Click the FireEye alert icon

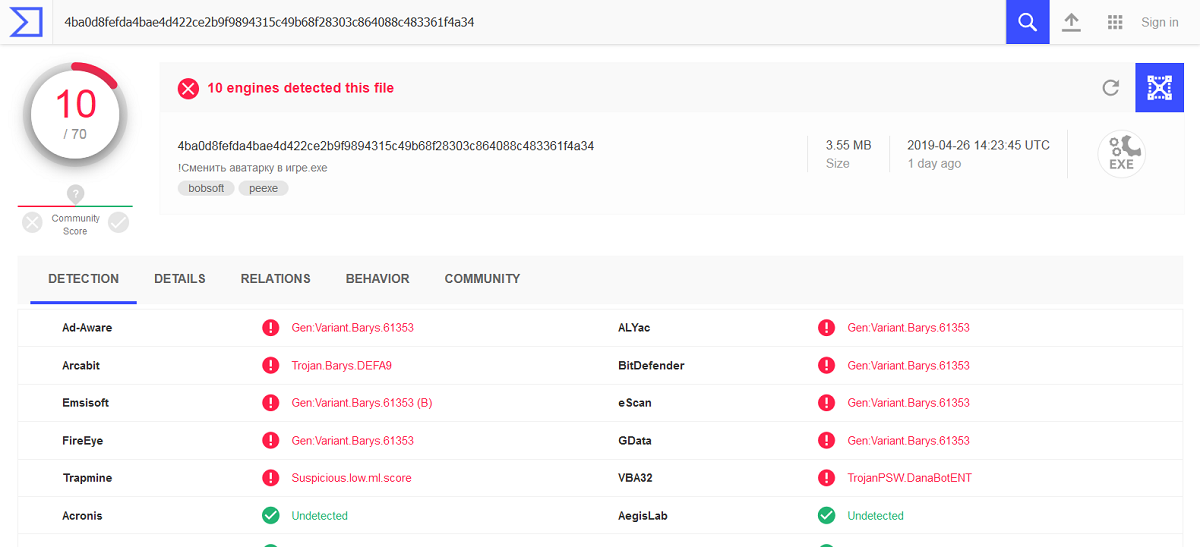point(270,441)
